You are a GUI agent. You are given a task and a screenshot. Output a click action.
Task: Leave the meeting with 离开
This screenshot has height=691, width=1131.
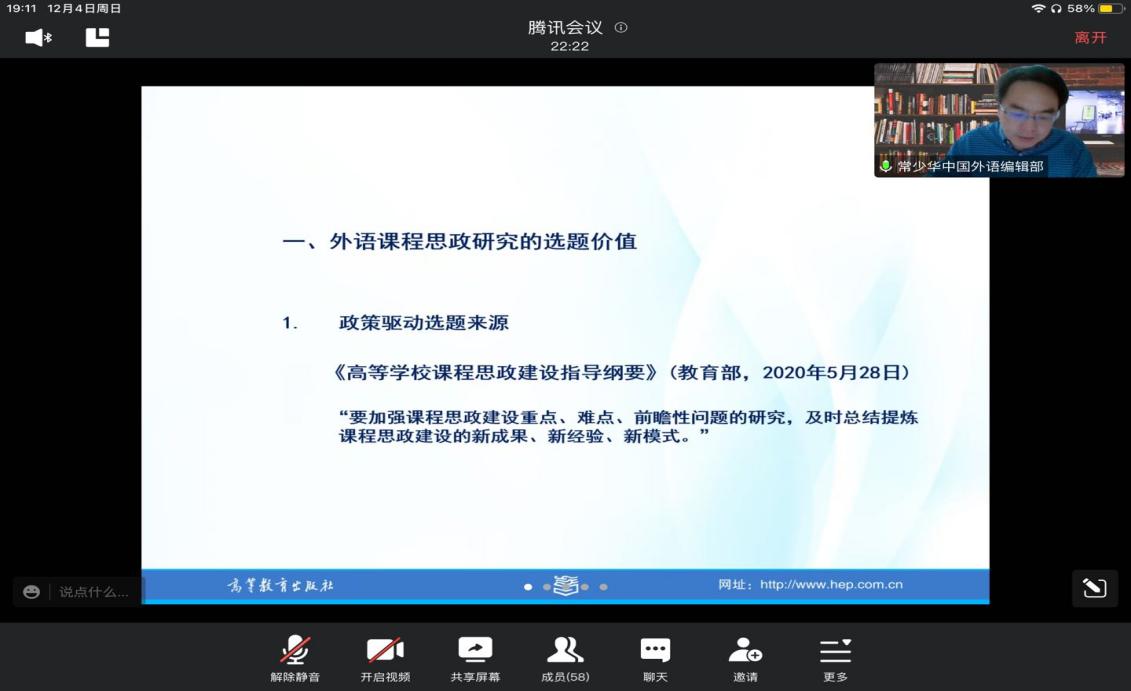pyautogui.click(x=1090, y=38)
